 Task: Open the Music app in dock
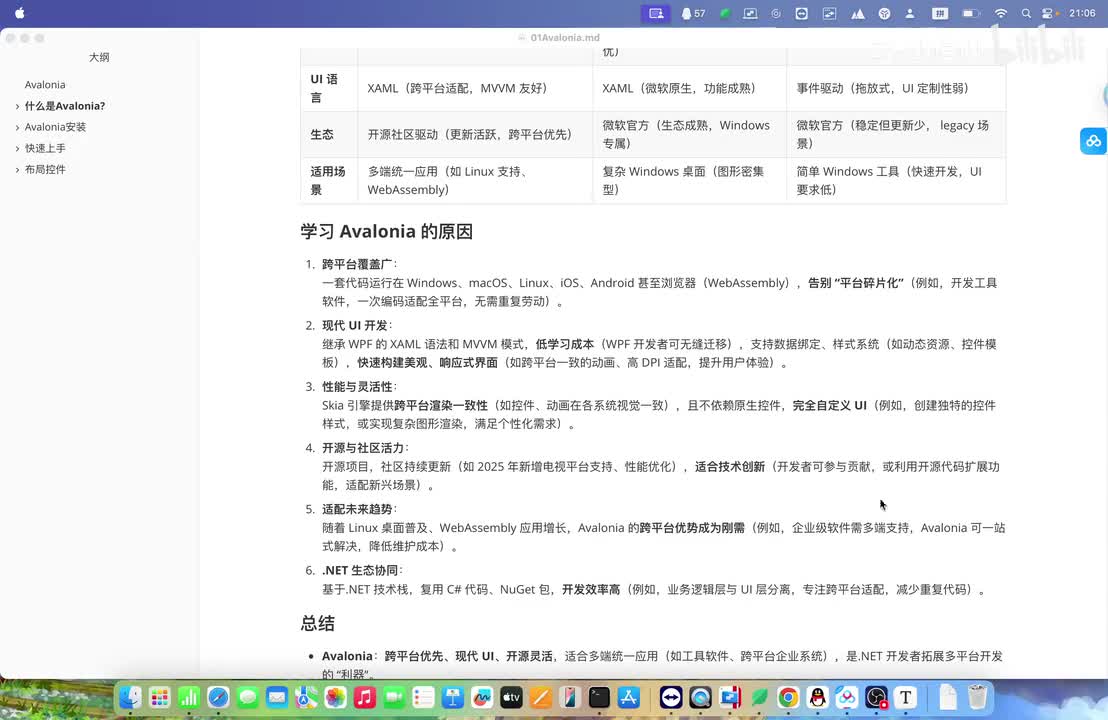coord(364,697)
